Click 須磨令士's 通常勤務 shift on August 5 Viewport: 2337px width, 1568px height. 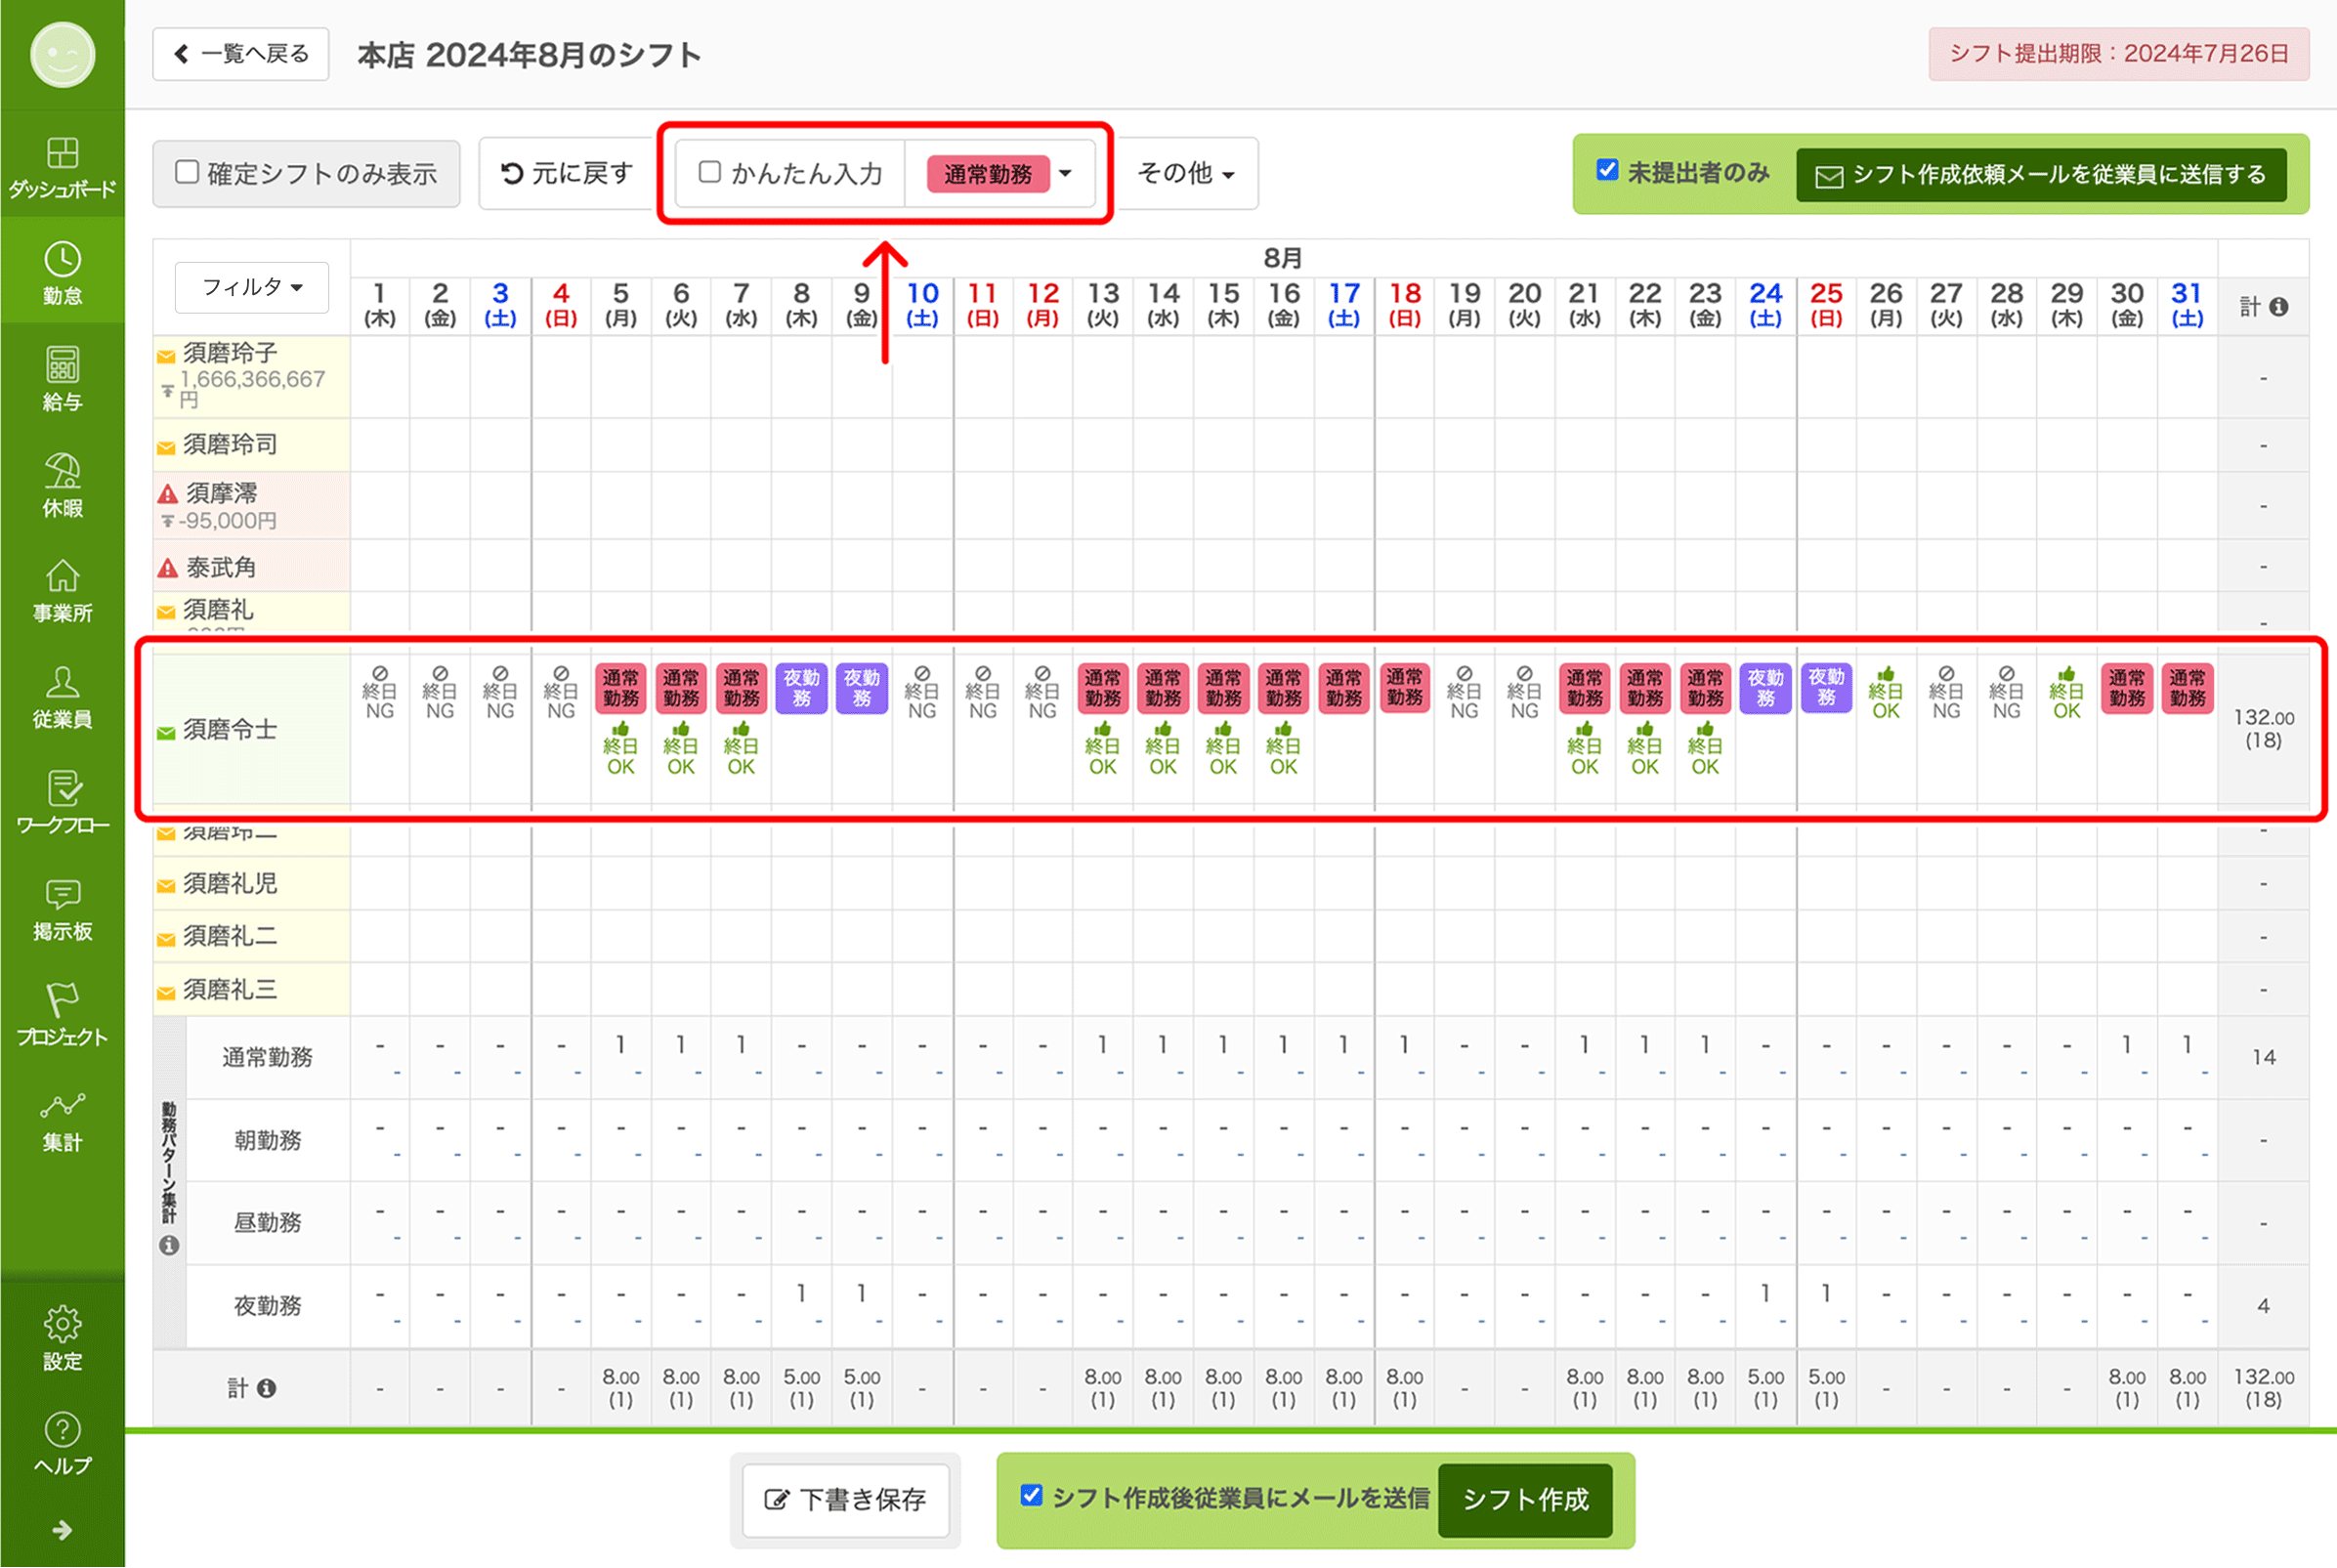(x=620, y=688)
